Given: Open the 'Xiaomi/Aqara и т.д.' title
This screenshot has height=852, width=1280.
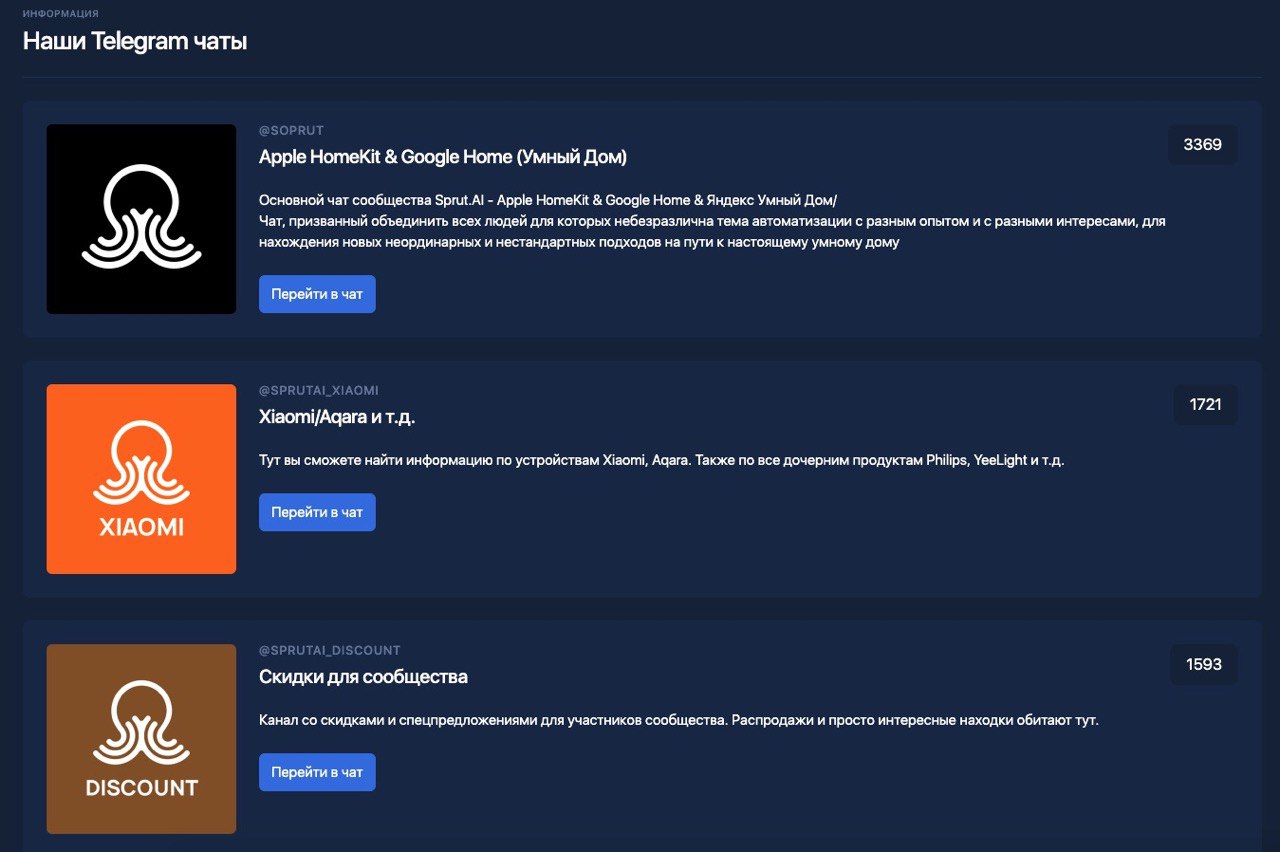Looking at the screenshot, I should click(x=337, y=417).
